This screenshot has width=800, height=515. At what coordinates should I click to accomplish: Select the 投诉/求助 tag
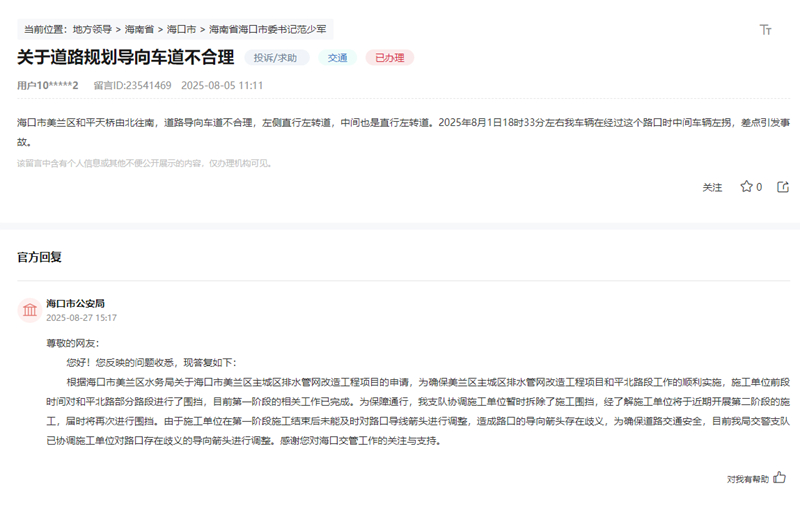tap(276, 58)
